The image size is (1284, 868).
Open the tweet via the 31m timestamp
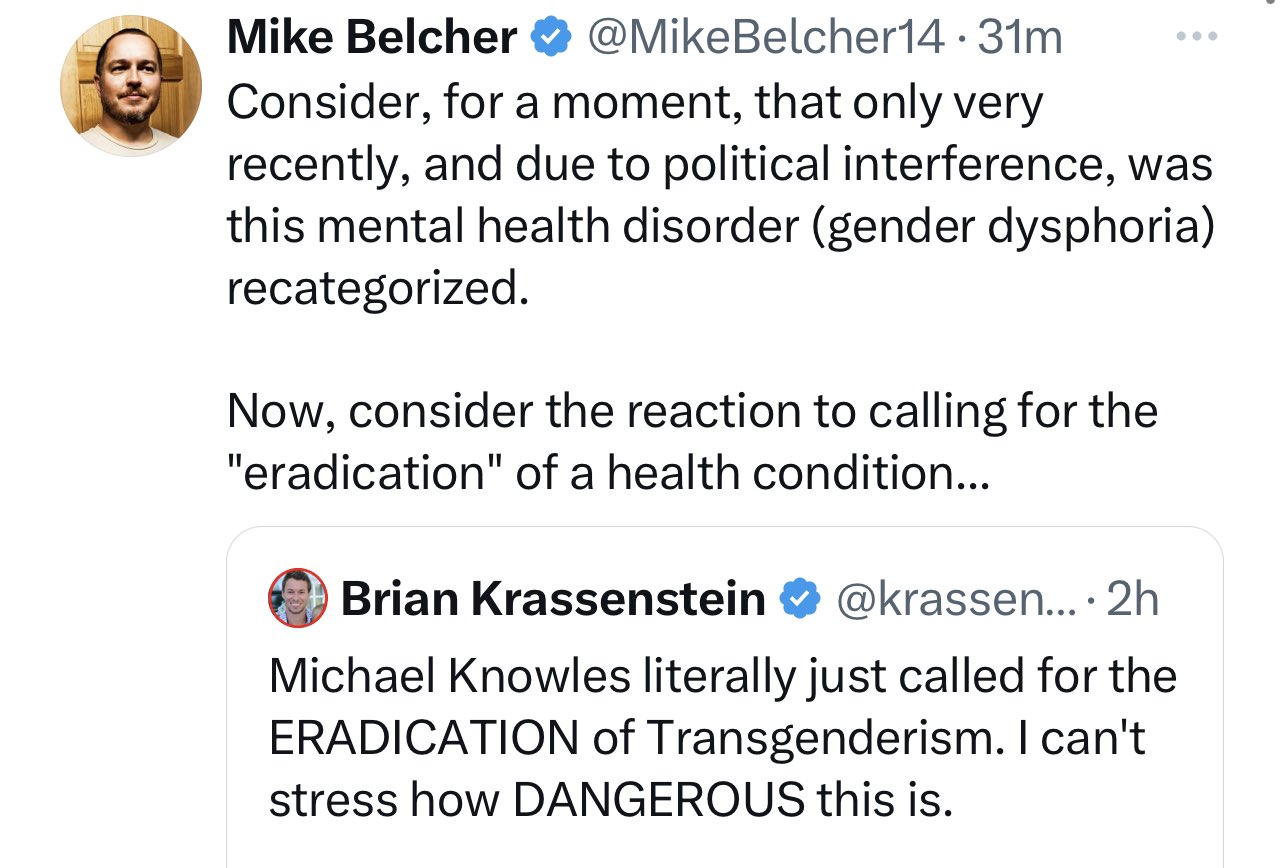point(1020,39)
